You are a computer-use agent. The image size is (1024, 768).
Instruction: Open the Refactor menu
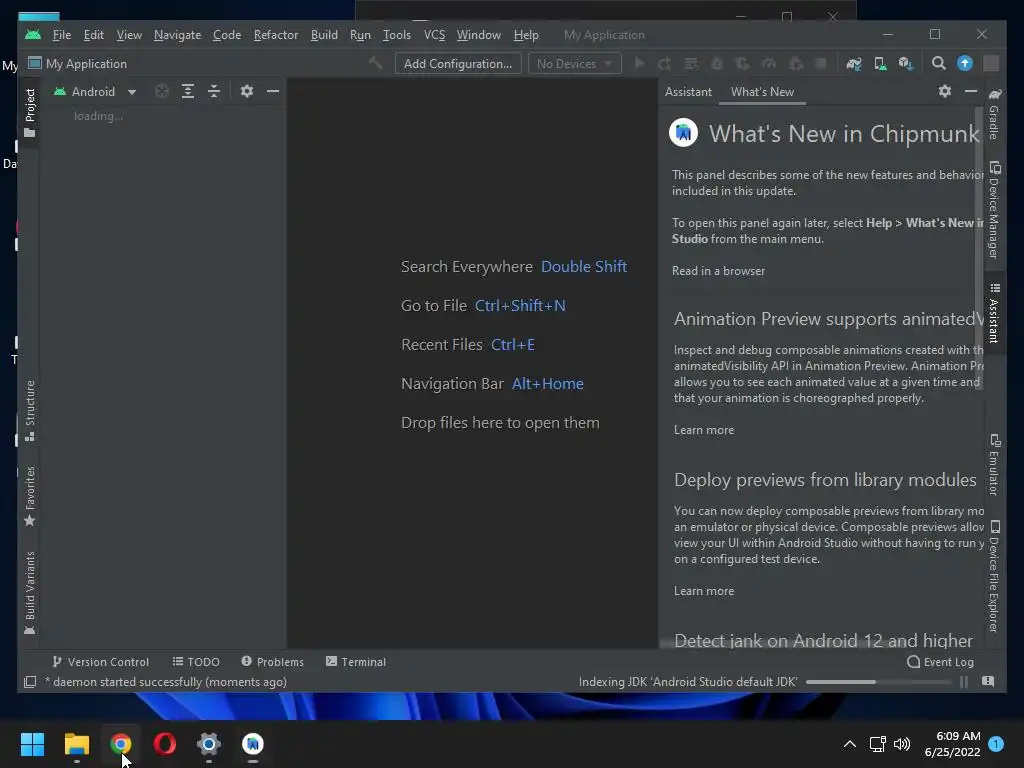[276, 35]
